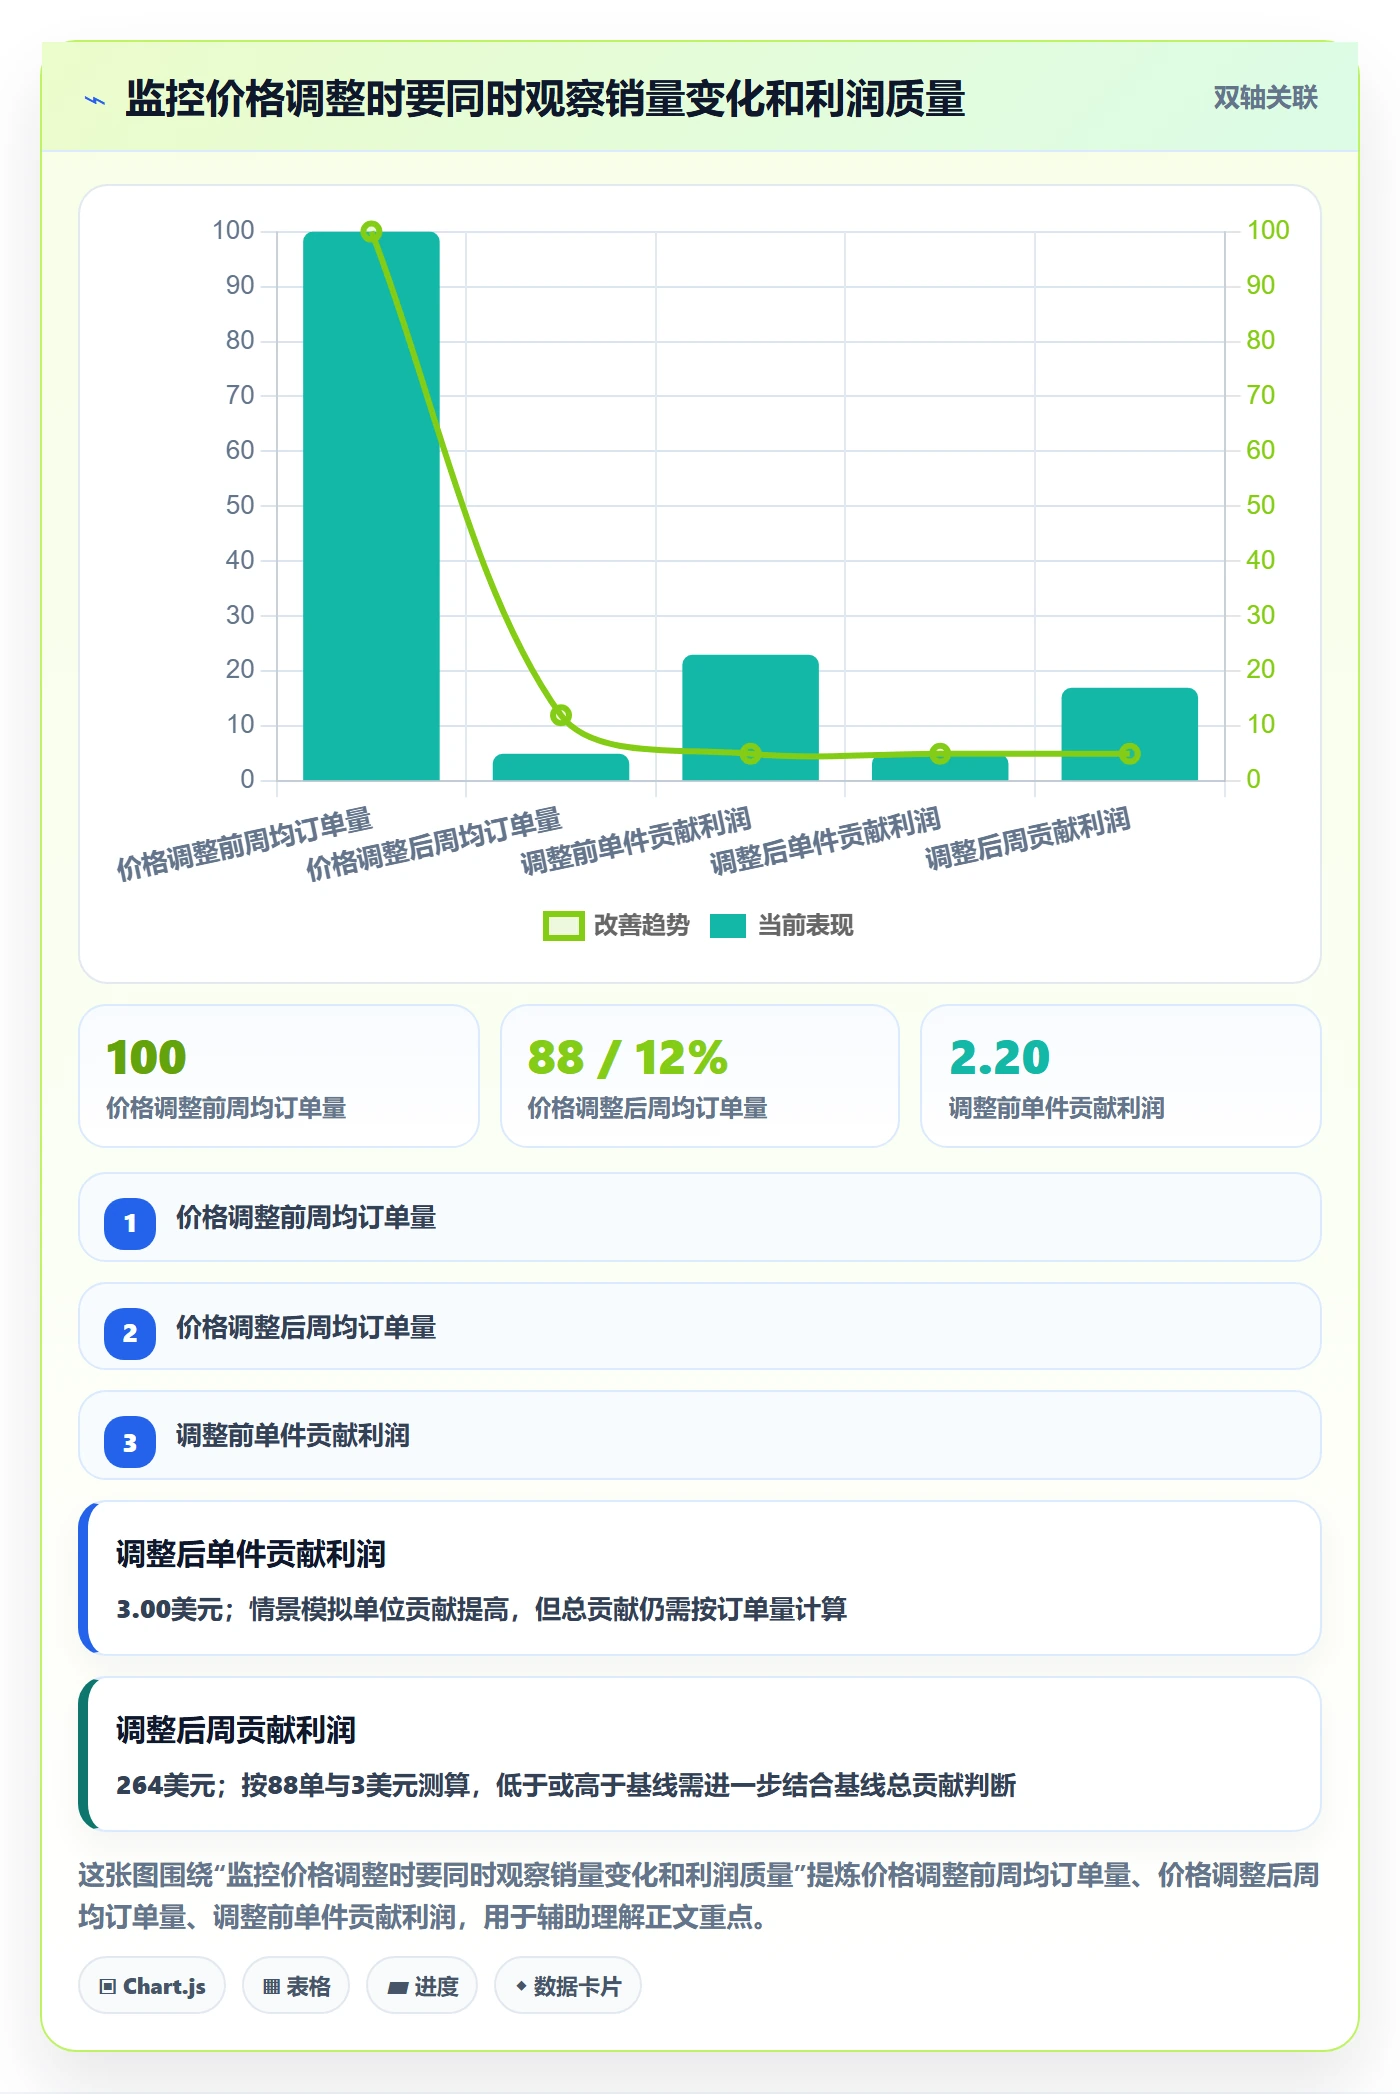Click the line point at 价格调整前周均订单量 peak
The image size is (1400, 2094).
[x=371, y=232]
